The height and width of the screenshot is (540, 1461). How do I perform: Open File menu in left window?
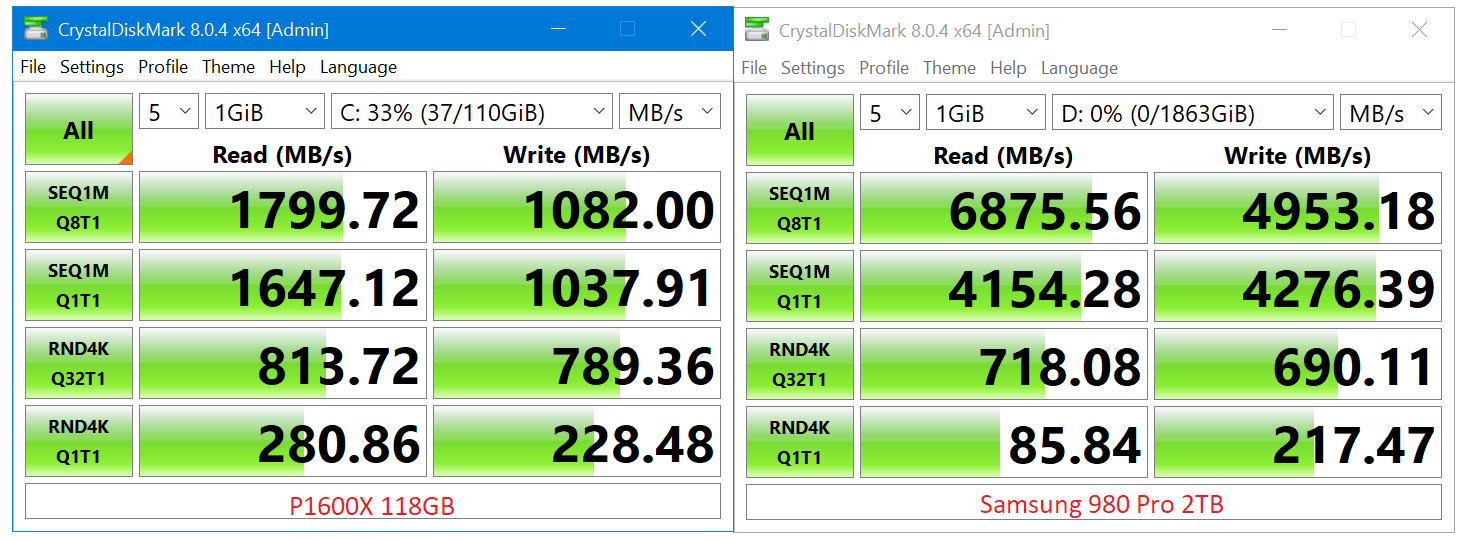tap(33, 67)
